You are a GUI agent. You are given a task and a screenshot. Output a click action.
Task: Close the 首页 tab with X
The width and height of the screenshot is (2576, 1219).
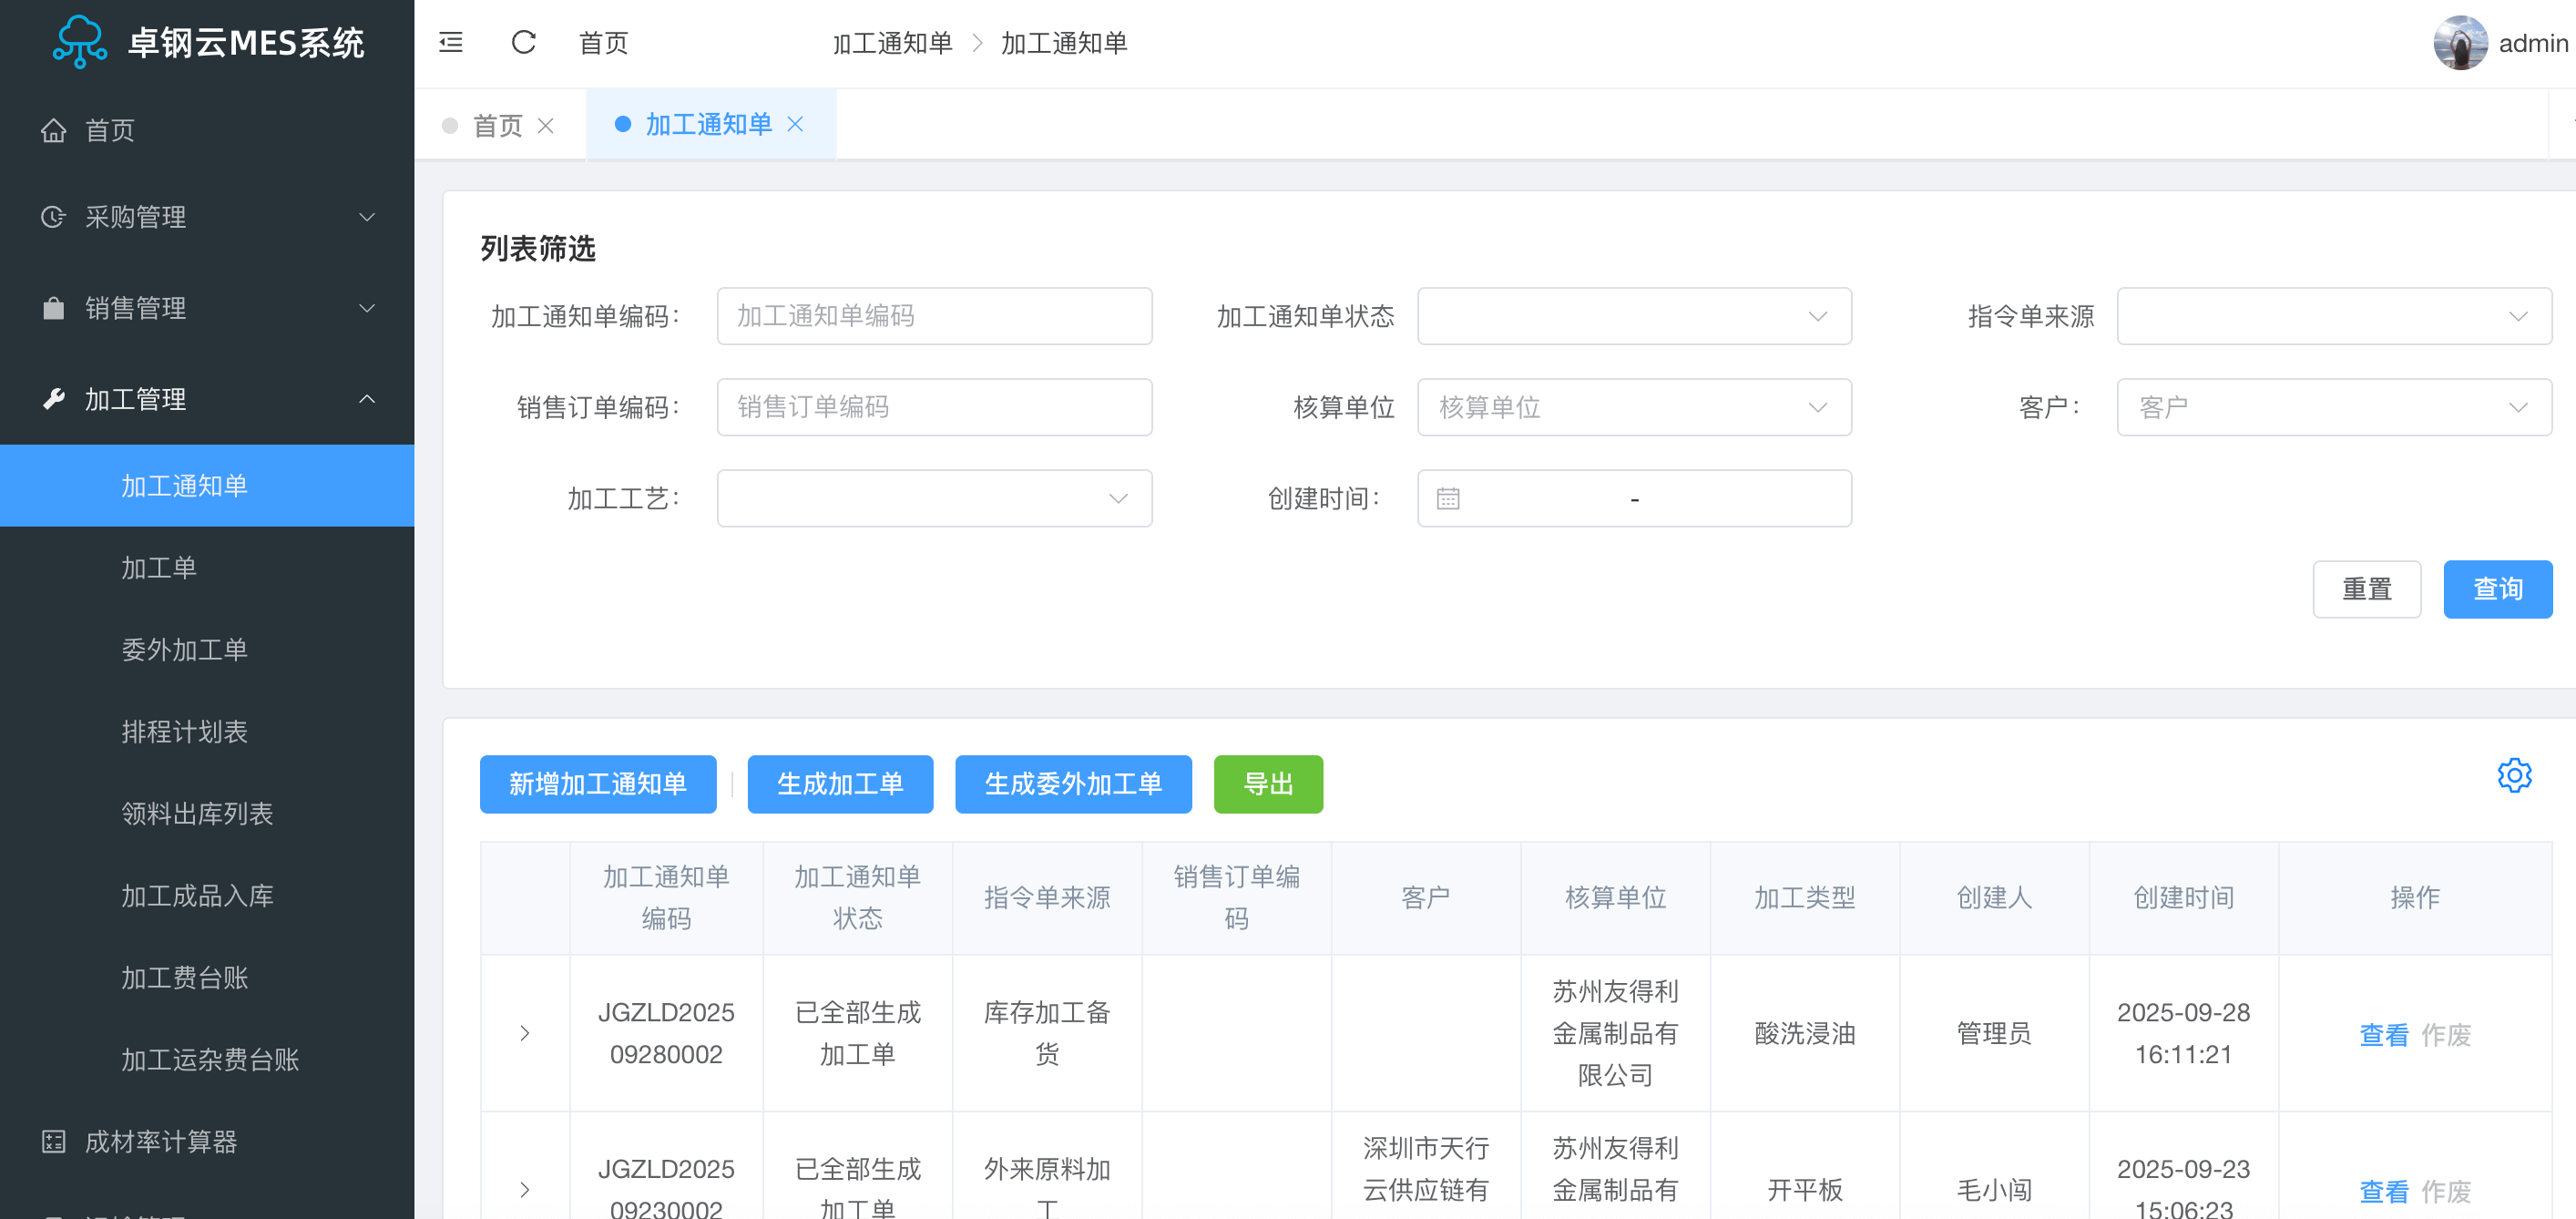click(x=545, y=126)
